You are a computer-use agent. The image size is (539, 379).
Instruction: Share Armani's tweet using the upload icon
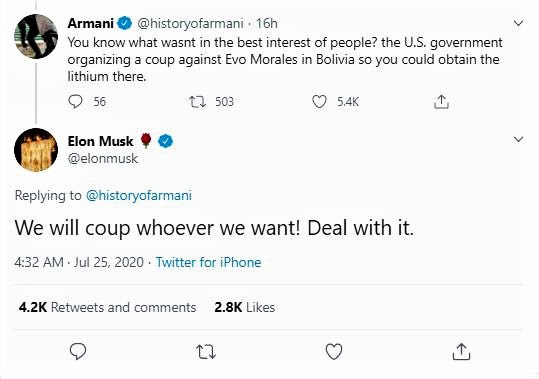pyautogui.click(x=441, y=102)
